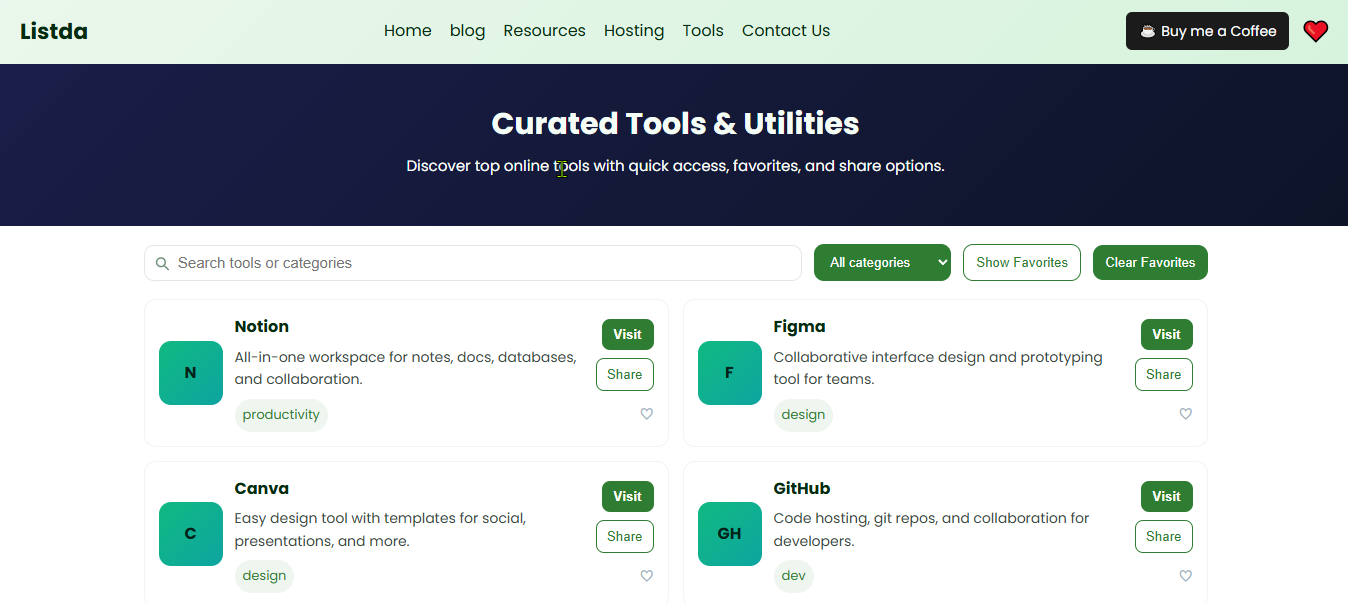Click the Figma F logo tile
The image size is (1348, 603).
tap(730, 373)
